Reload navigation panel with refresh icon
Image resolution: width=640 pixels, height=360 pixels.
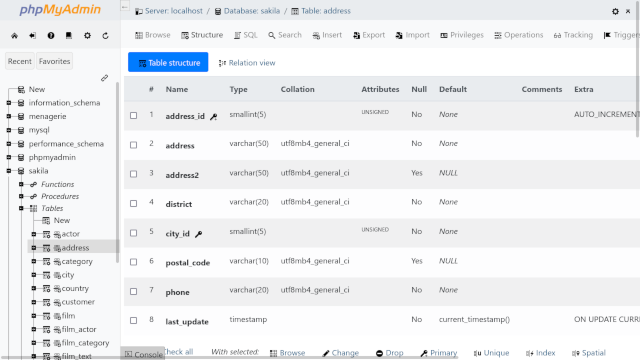(105, 36)
